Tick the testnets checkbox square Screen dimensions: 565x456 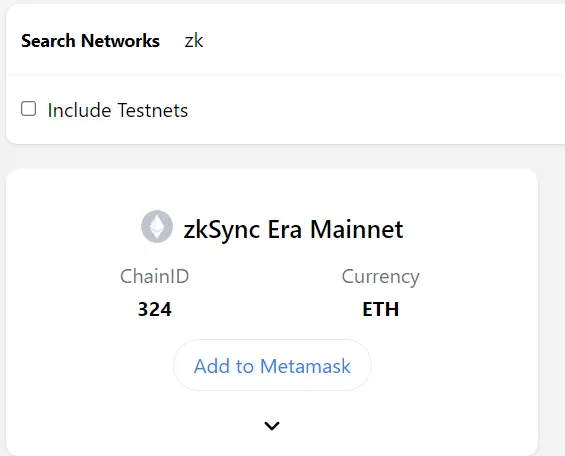coord(28,109)
